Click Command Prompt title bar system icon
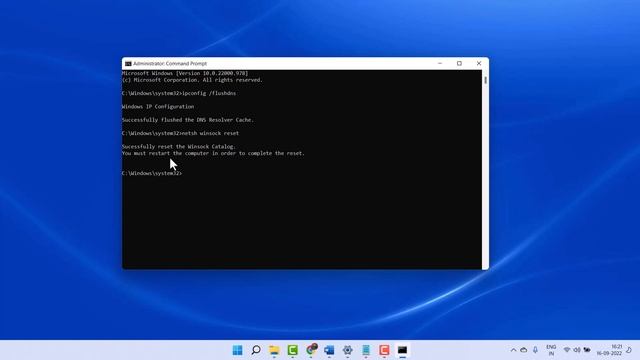The width and height of the screenshot is (640, 360). (128, 64)
